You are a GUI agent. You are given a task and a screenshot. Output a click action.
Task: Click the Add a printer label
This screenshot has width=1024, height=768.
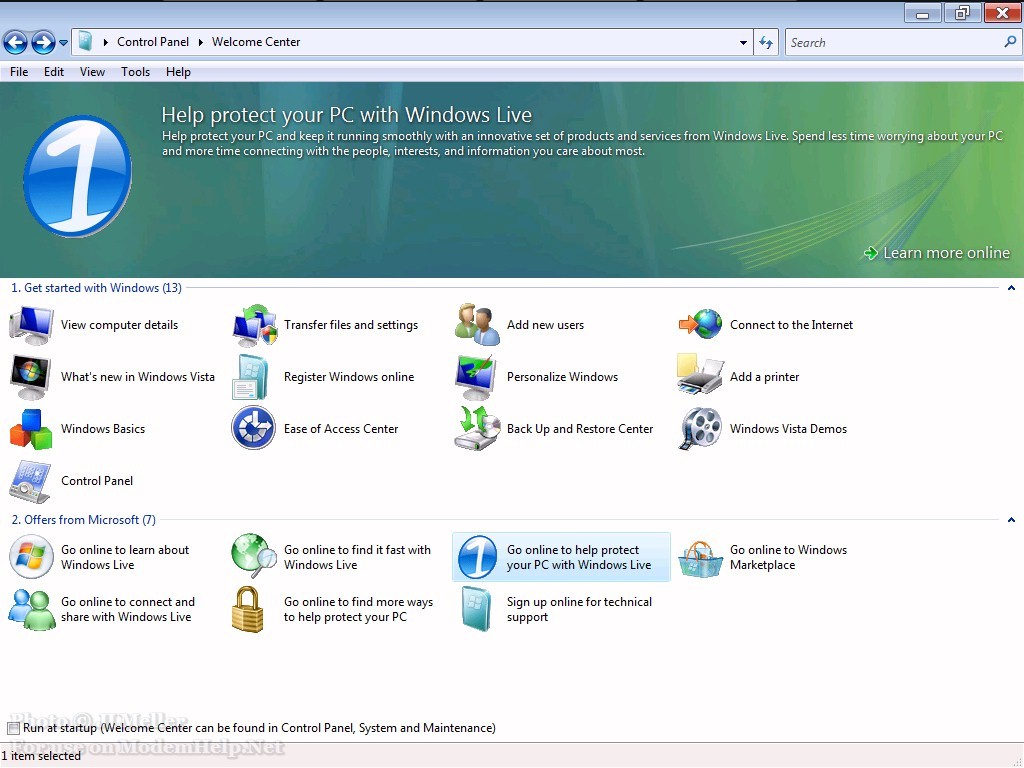764,377
